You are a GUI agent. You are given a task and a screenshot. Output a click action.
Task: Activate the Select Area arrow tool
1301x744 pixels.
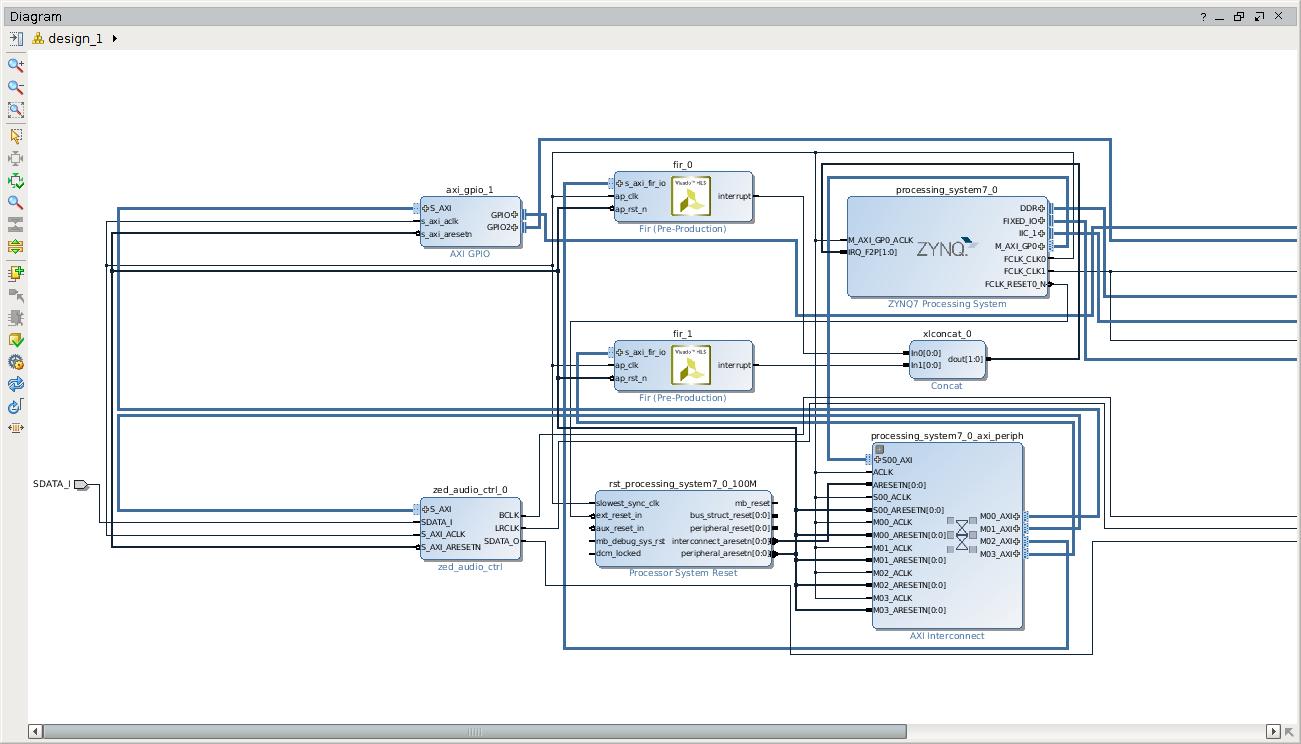tap(16, 136)
